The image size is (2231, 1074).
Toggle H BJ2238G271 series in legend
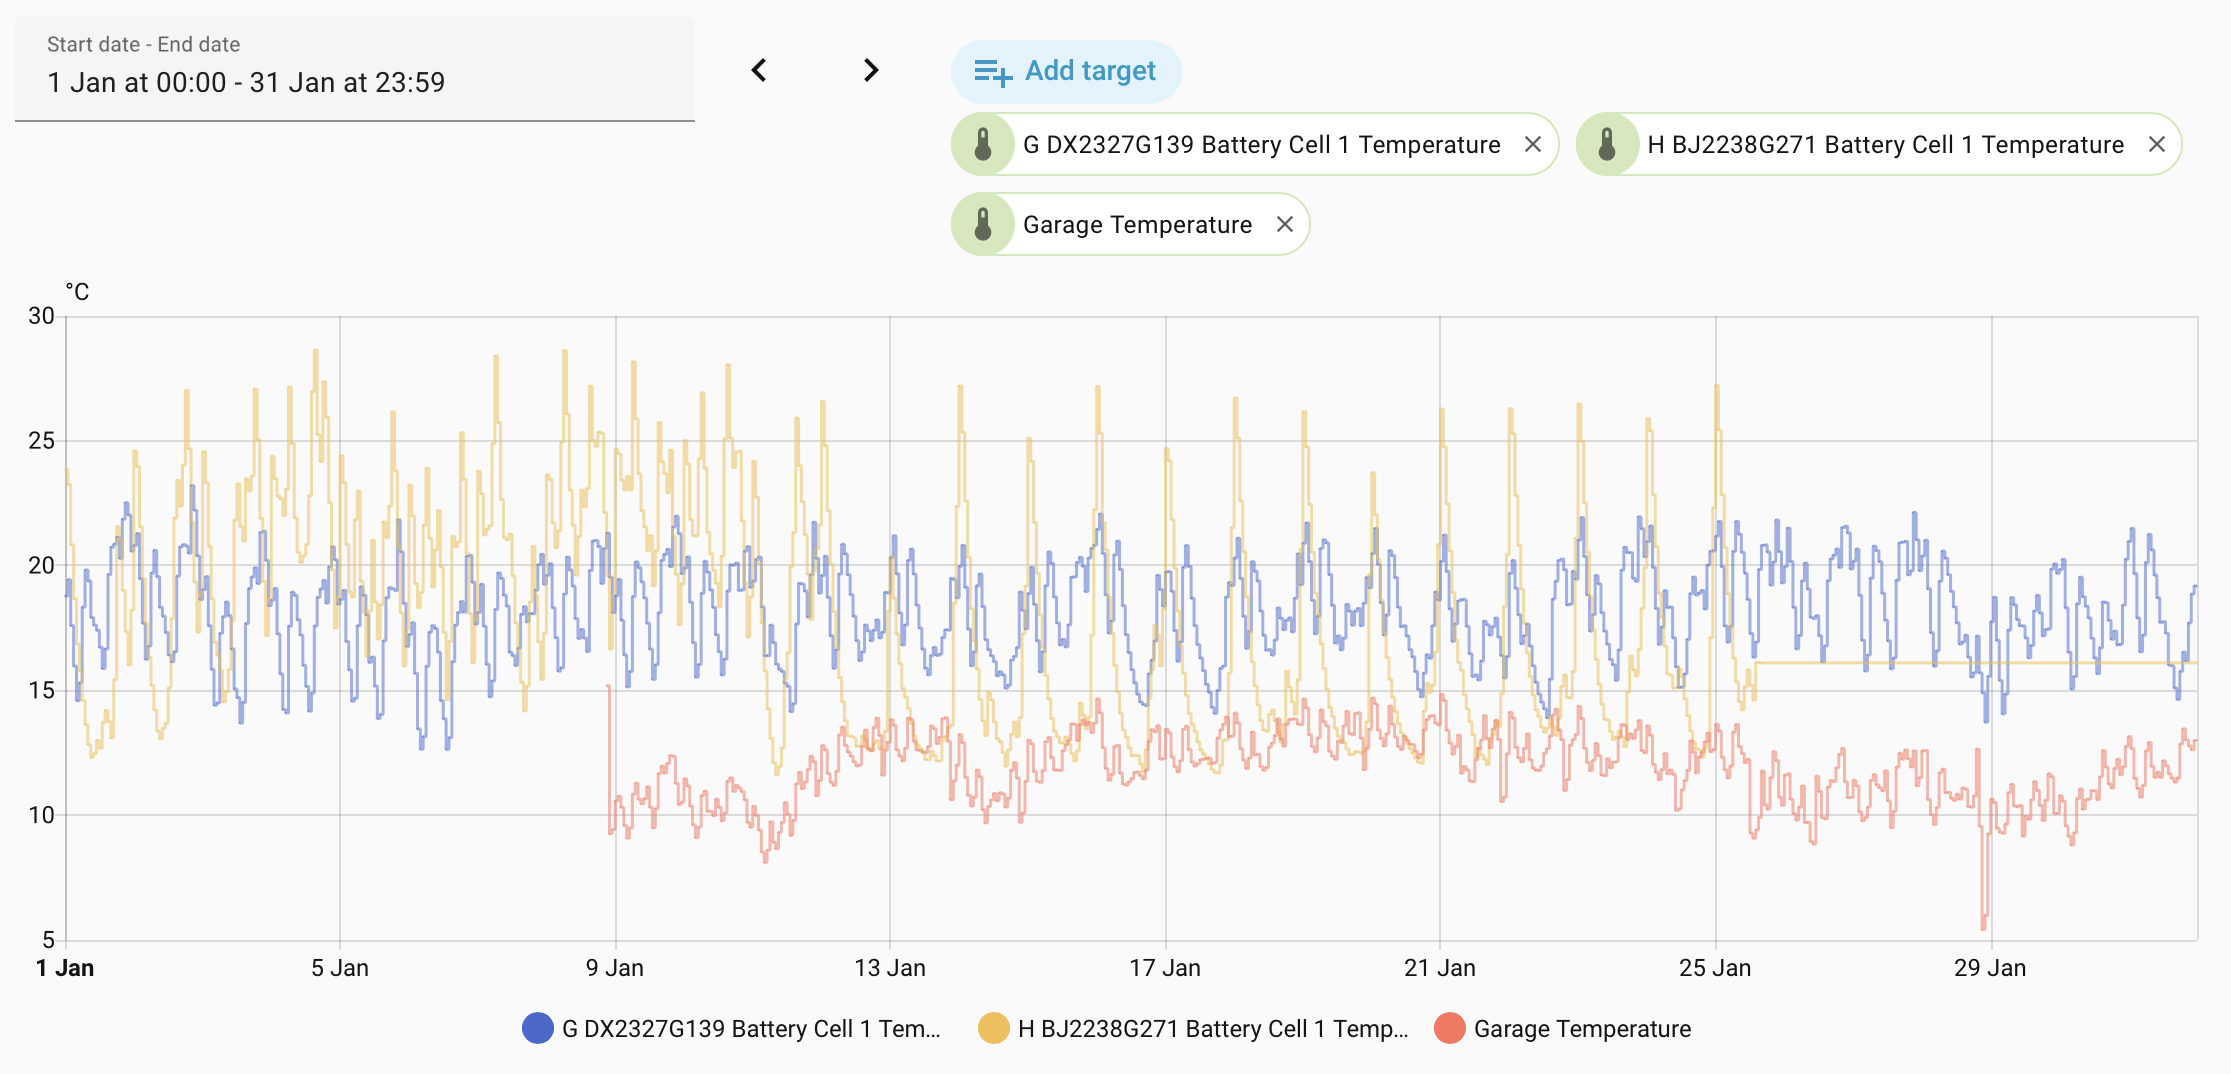click(1212, 1029)
